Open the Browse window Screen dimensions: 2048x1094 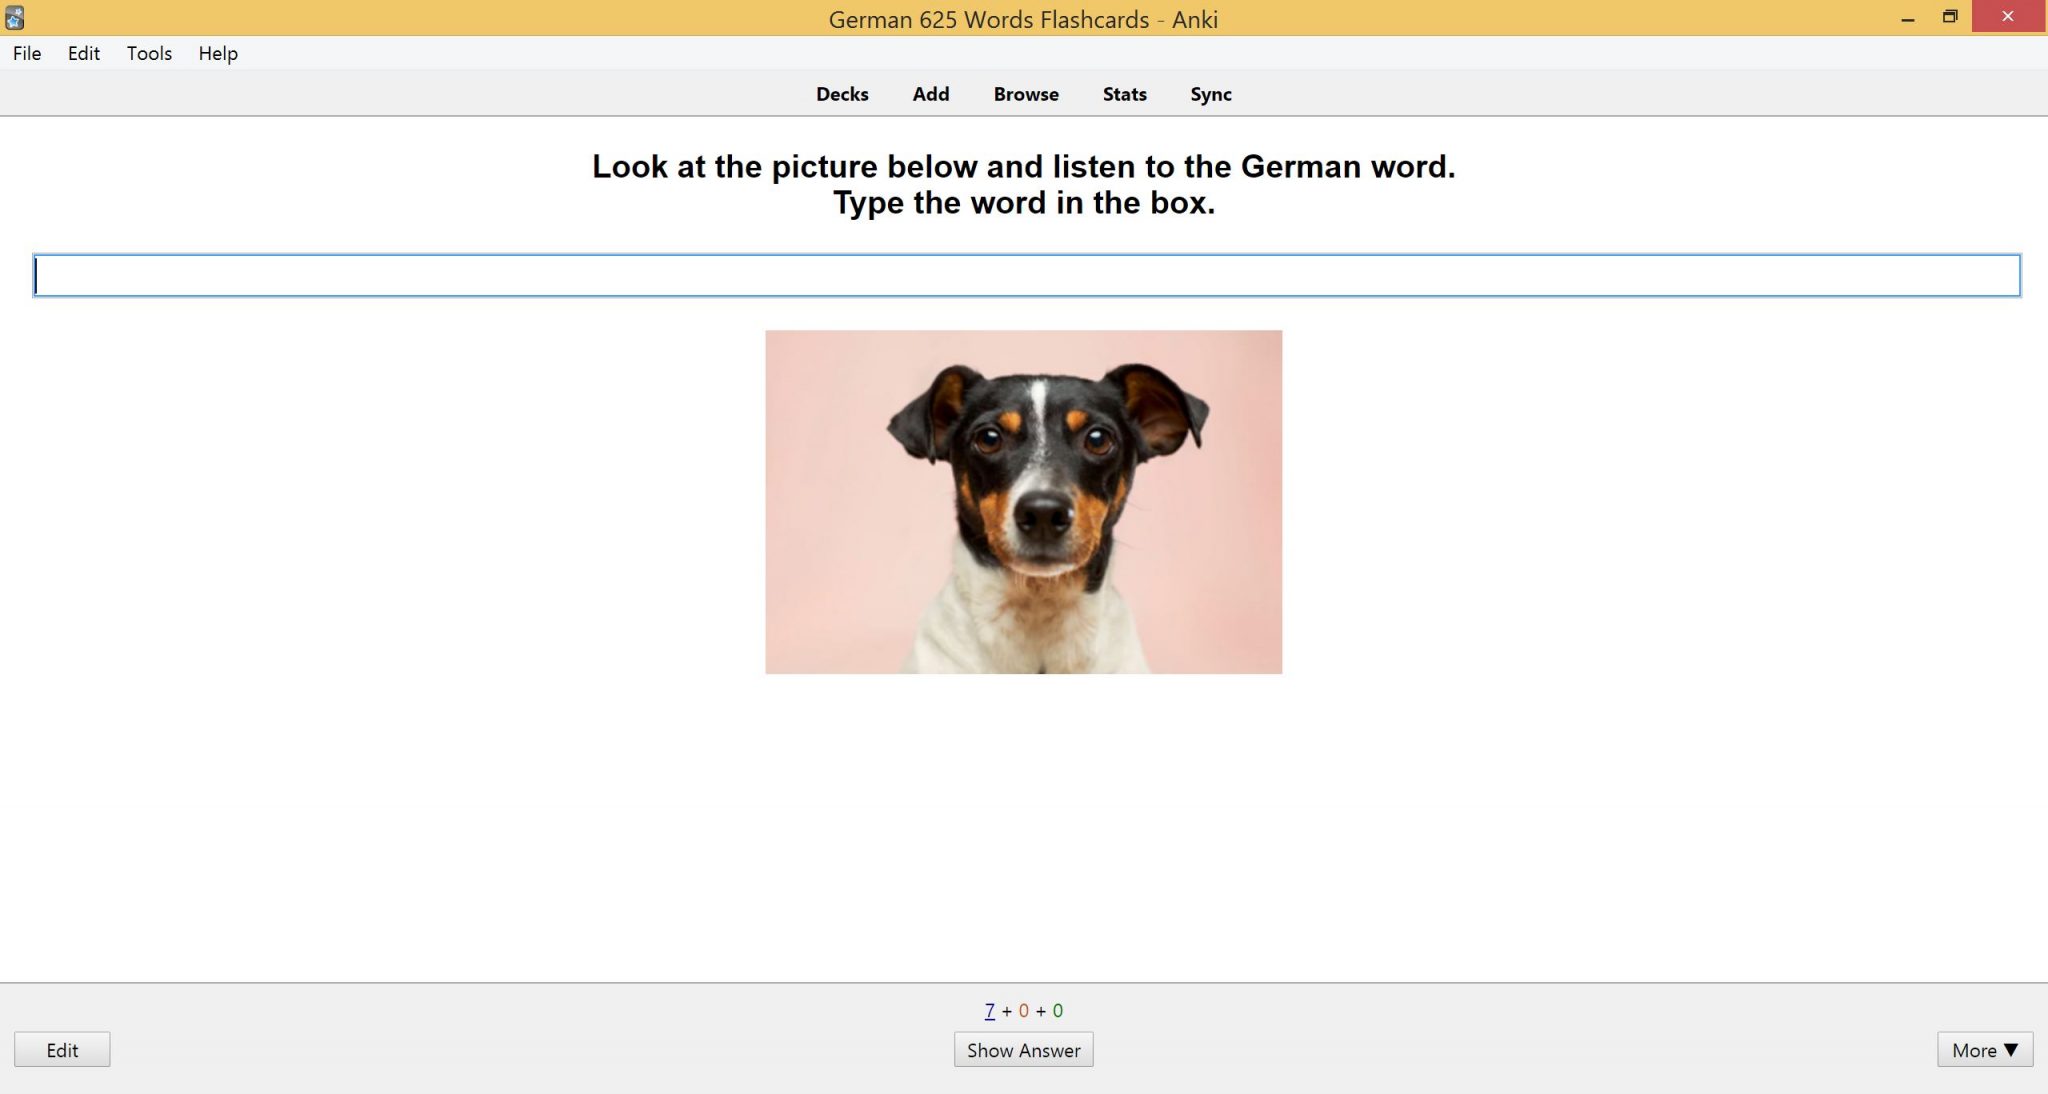pos(1025,94)
